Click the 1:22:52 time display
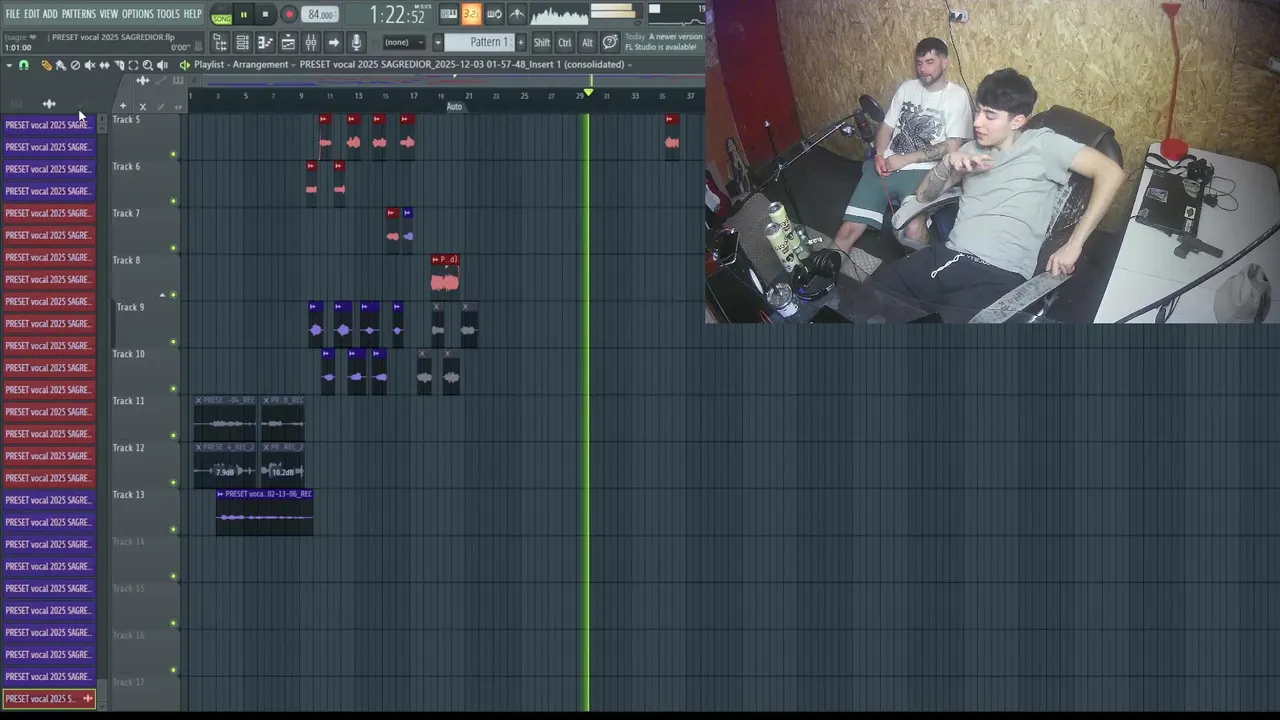This screenshot has height=720, width=1280. 397,15
